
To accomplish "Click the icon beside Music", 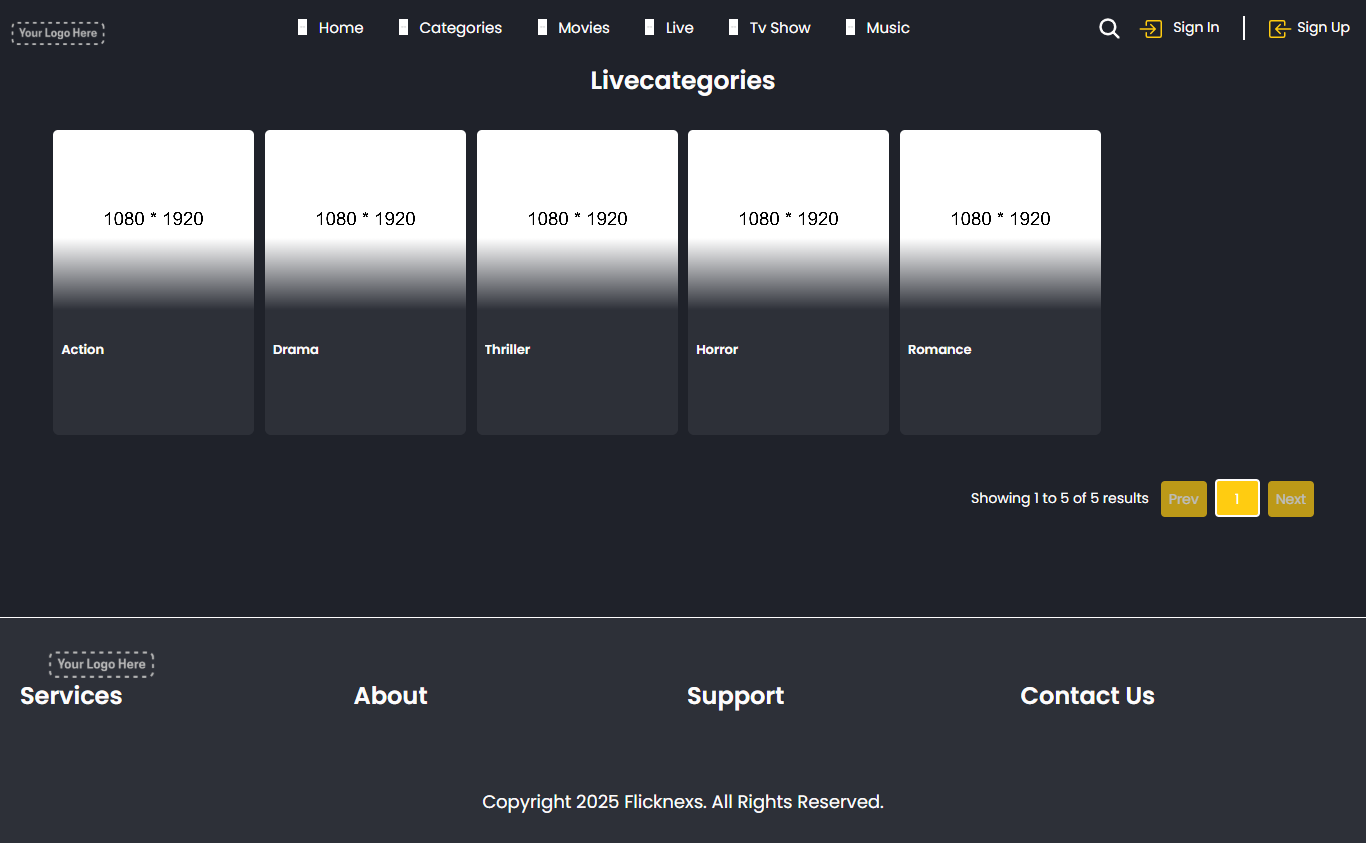I will point(850,28).
